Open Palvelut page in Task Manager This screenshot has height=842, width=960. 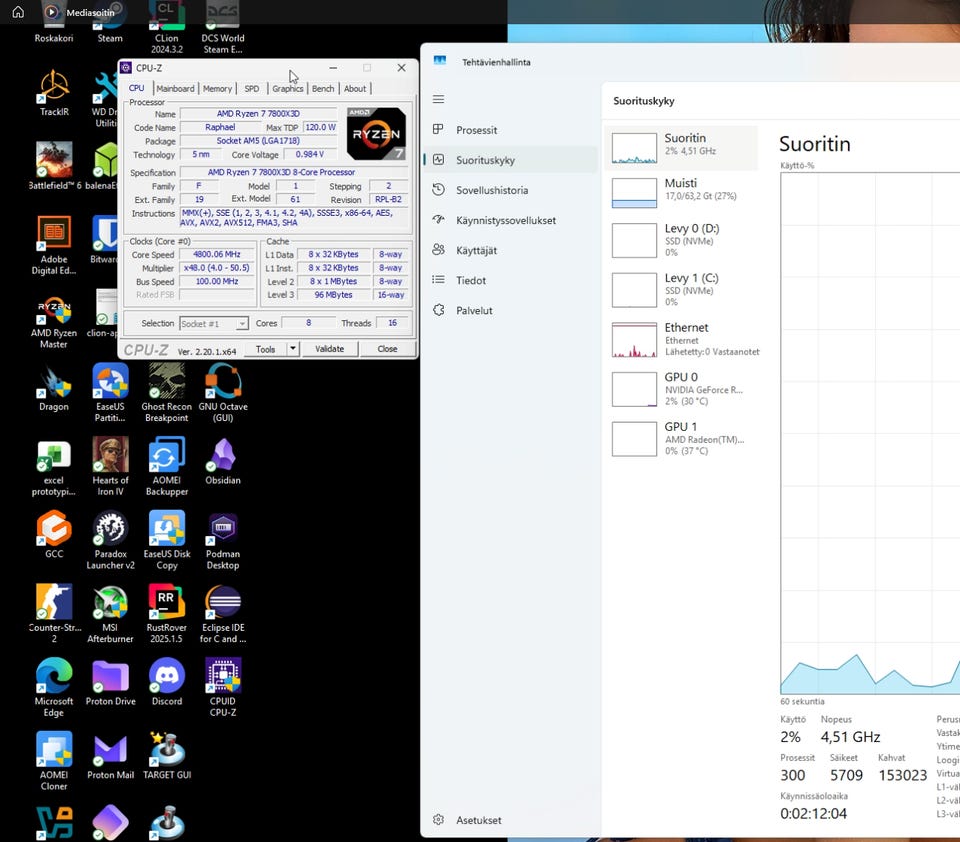[511, 310]
